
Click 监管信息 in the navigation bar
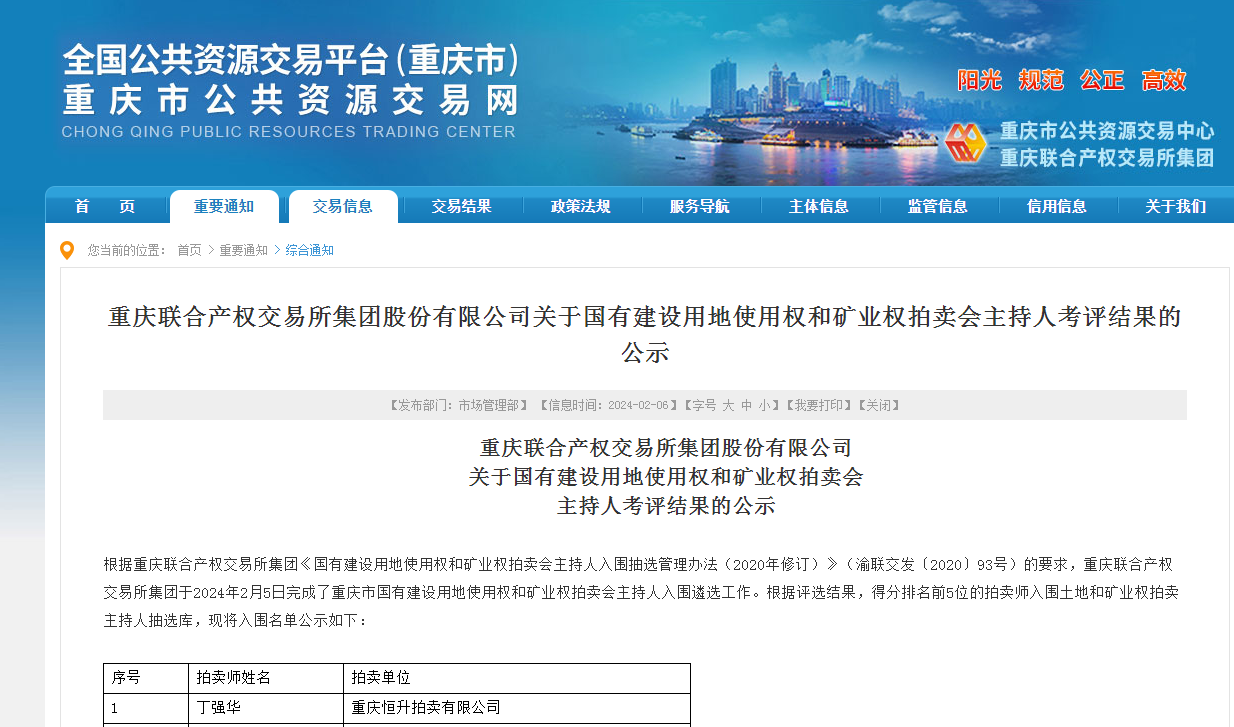click(938, 207)
